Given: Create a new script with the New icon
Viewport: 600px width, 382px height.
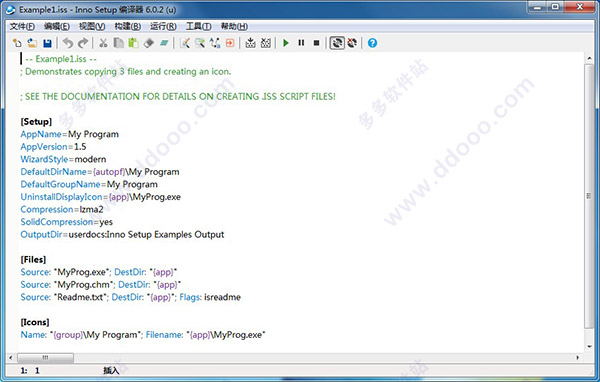Looking at the screenshot, I should click(x=17, y=43).
